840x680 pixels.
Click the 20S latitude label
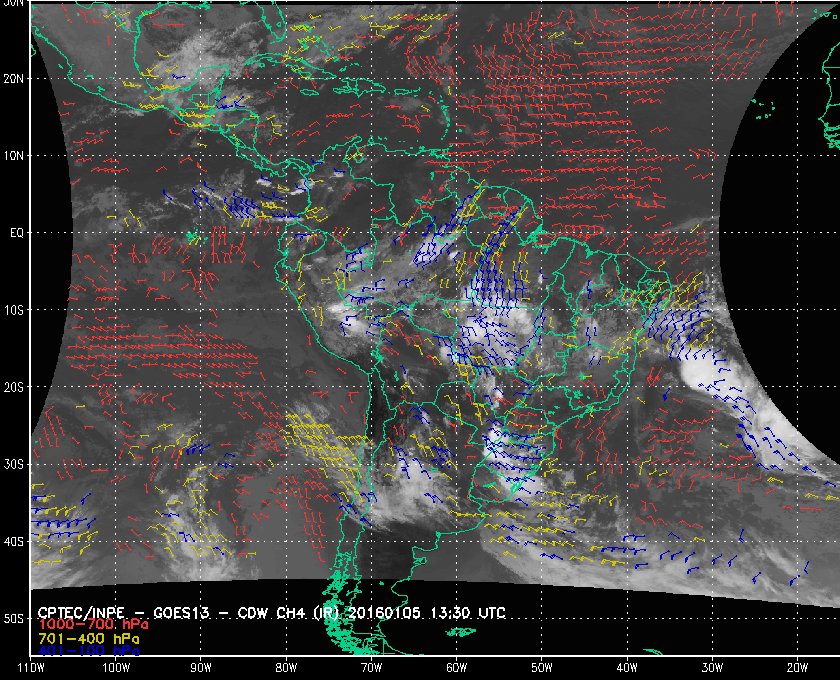tap(13, 387)
